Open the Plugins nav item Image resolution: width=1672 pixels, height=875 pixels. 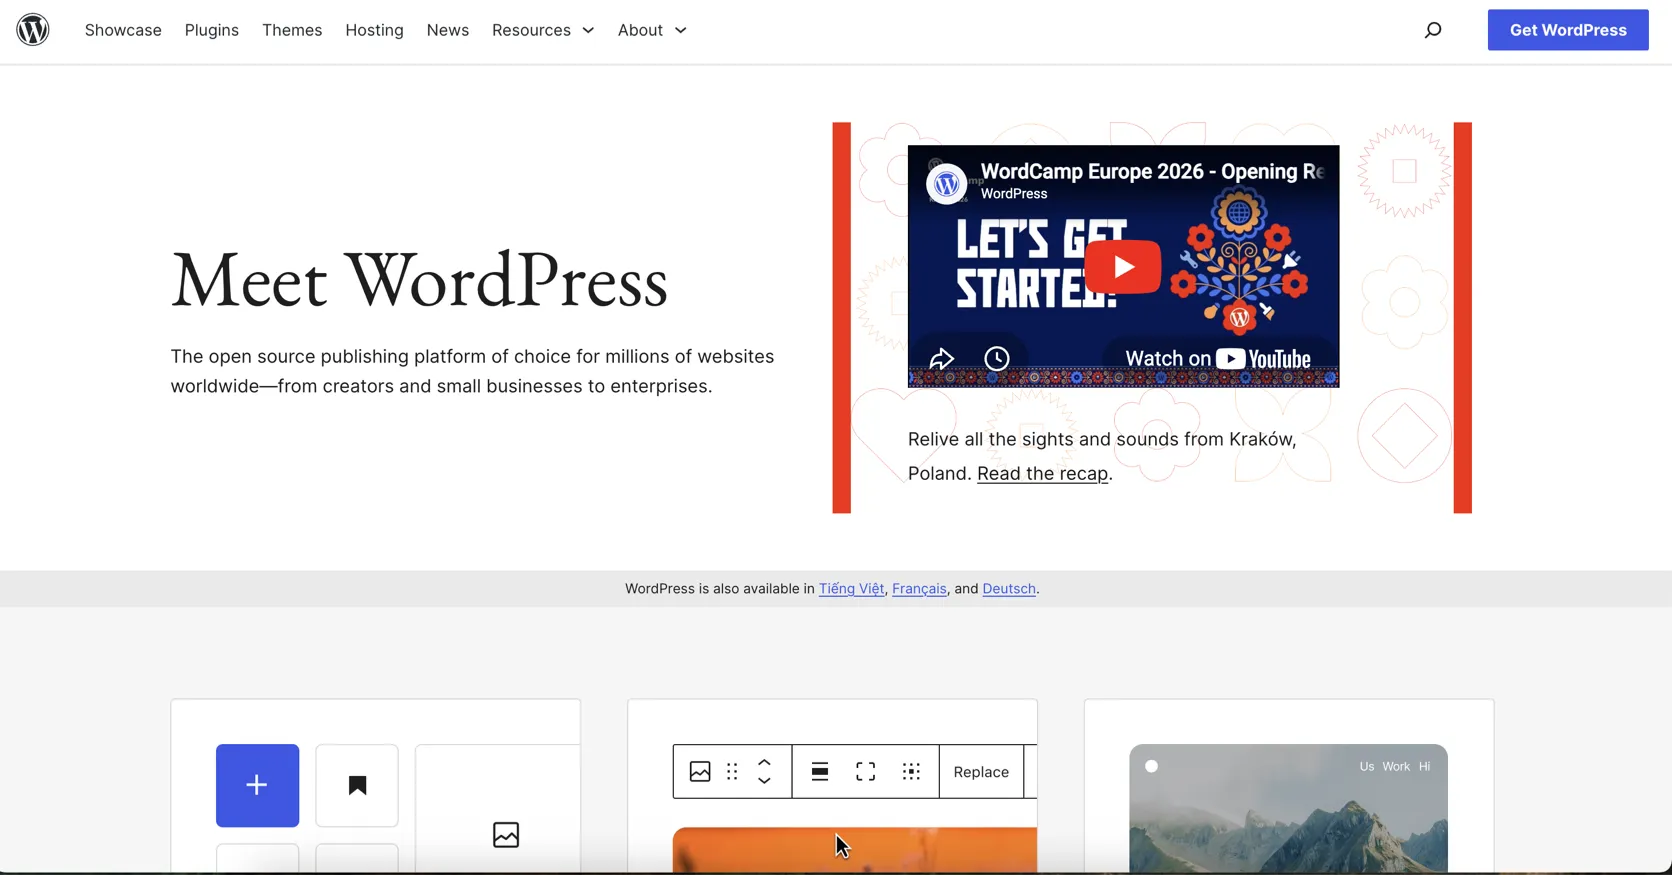[212, 30]
